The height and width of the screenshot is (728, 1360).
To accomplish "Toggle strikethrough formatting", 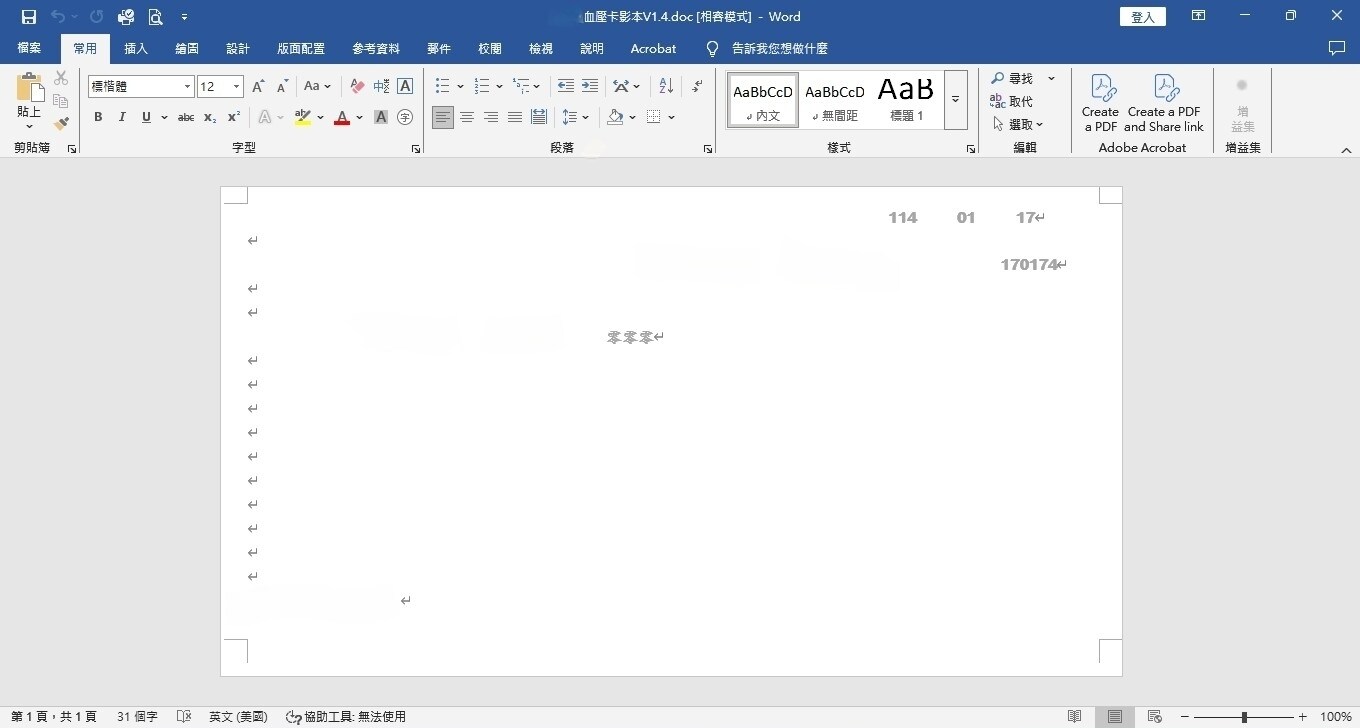I will (186, 117).
